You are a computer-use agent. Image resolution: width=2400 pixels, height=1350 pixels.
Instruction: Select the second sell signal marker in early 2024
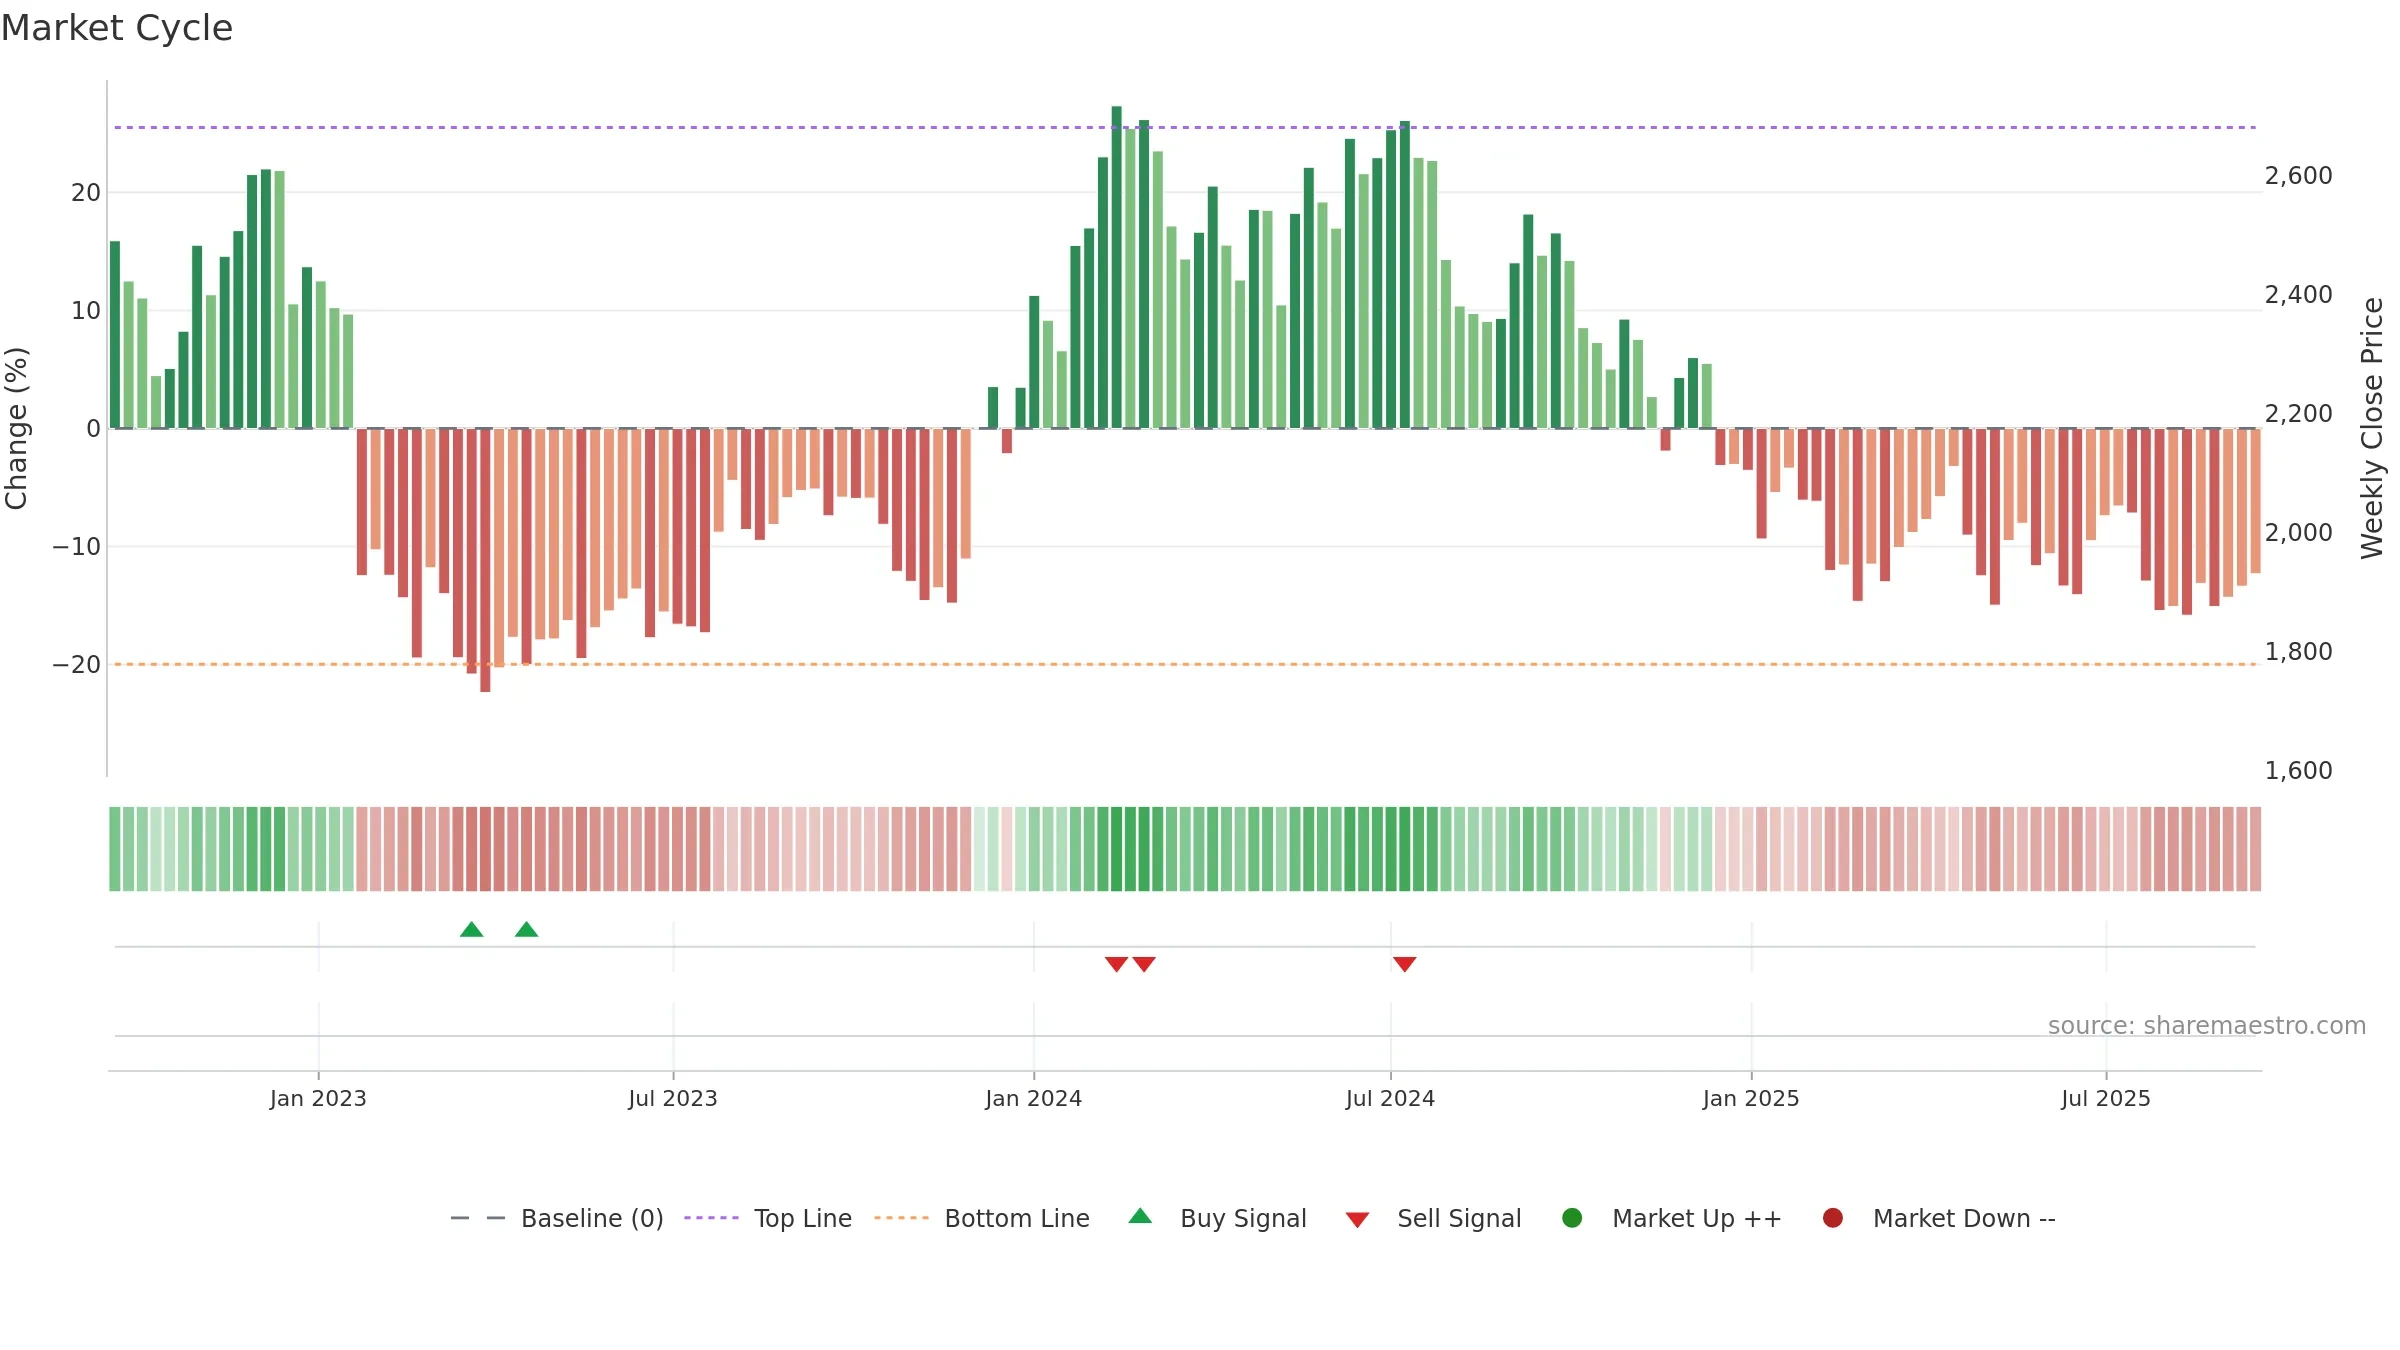pos(1144,964)
